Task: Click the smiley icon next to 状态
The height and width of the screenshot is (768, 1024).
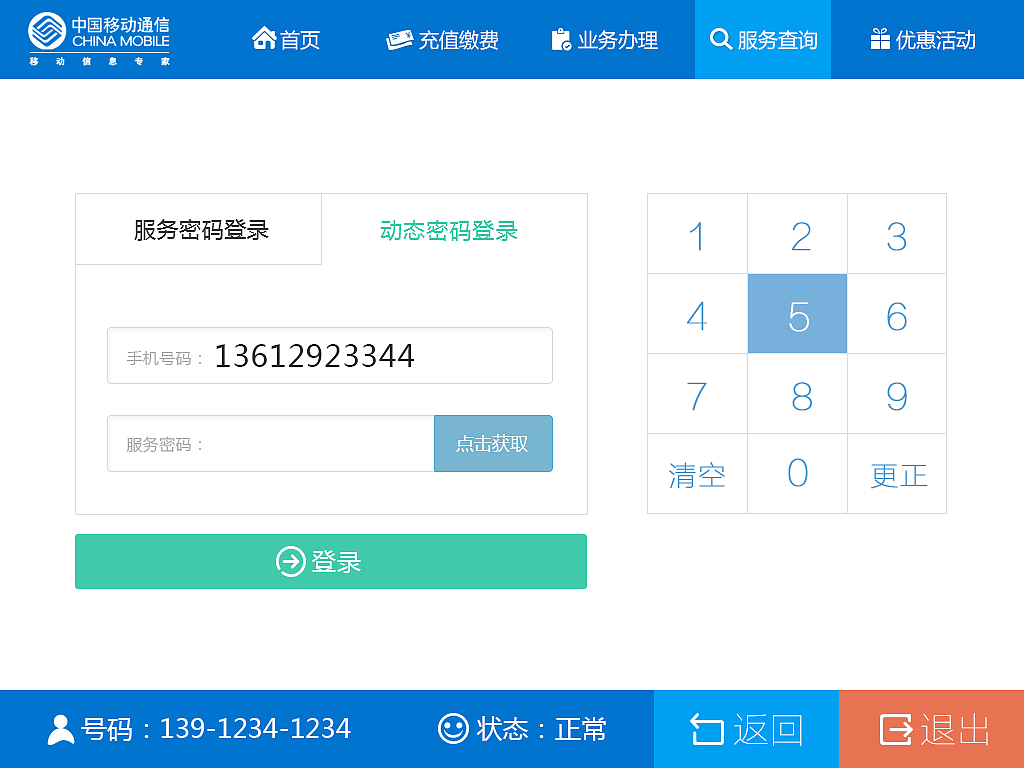Action: (453, 729)
